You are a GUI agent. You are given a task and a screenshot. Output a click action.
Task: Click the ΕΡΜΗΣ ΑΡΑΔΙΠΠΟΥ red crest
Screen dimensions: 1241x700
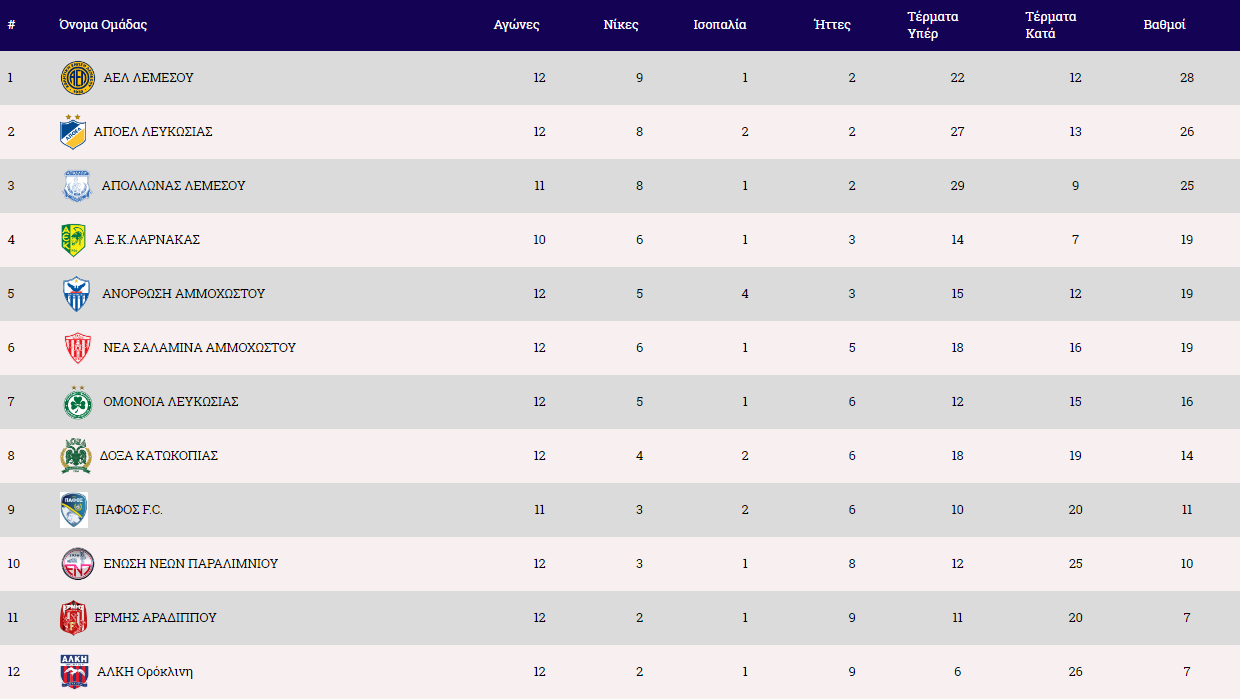tap(73, 618)
